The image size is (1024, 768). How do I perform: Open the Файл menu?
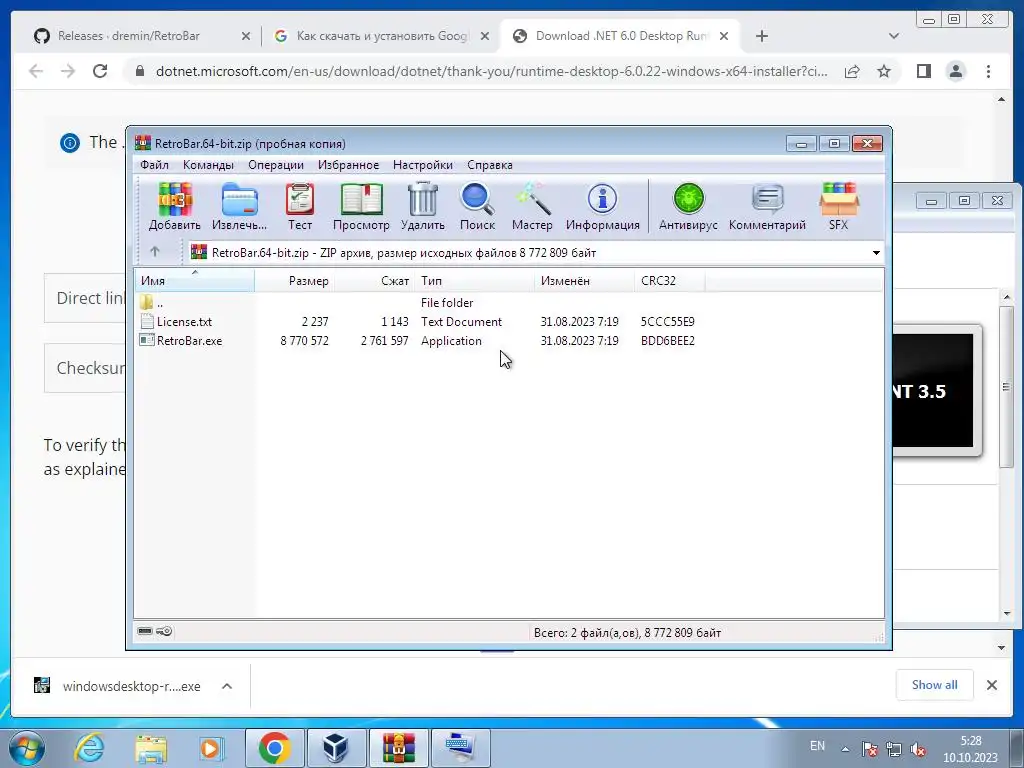coord(154,165)
